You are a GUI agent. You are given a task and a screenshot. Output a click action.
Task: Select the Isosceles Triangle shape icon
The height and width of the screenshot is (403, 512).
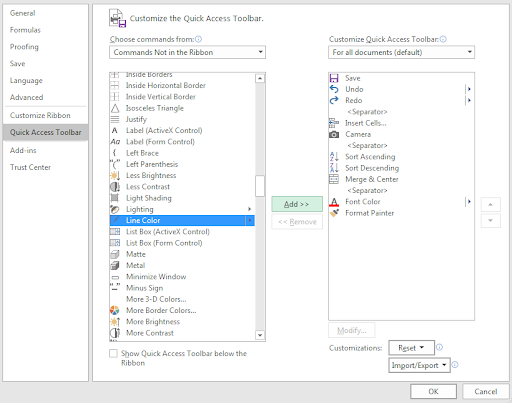coord(115,108)
